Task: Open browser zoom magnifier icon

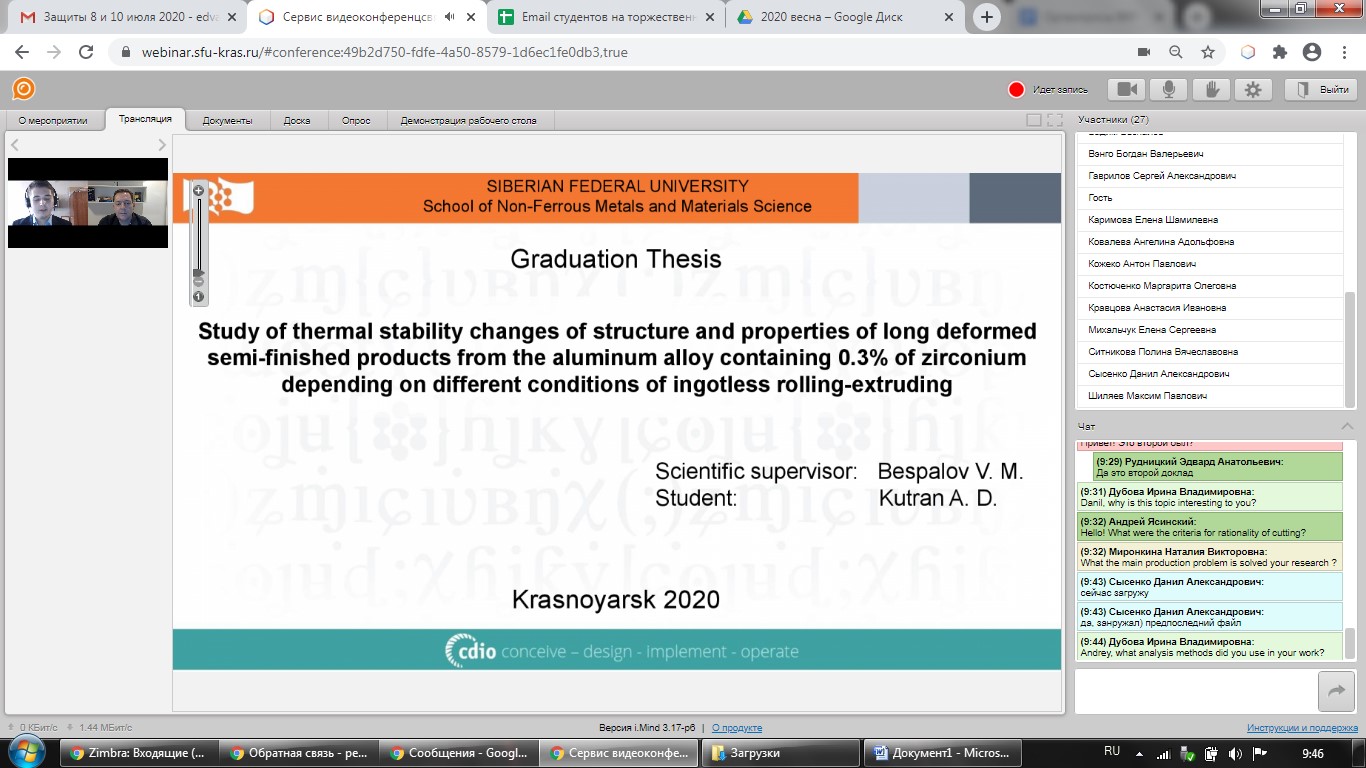Action: [x=1176, y=52]
